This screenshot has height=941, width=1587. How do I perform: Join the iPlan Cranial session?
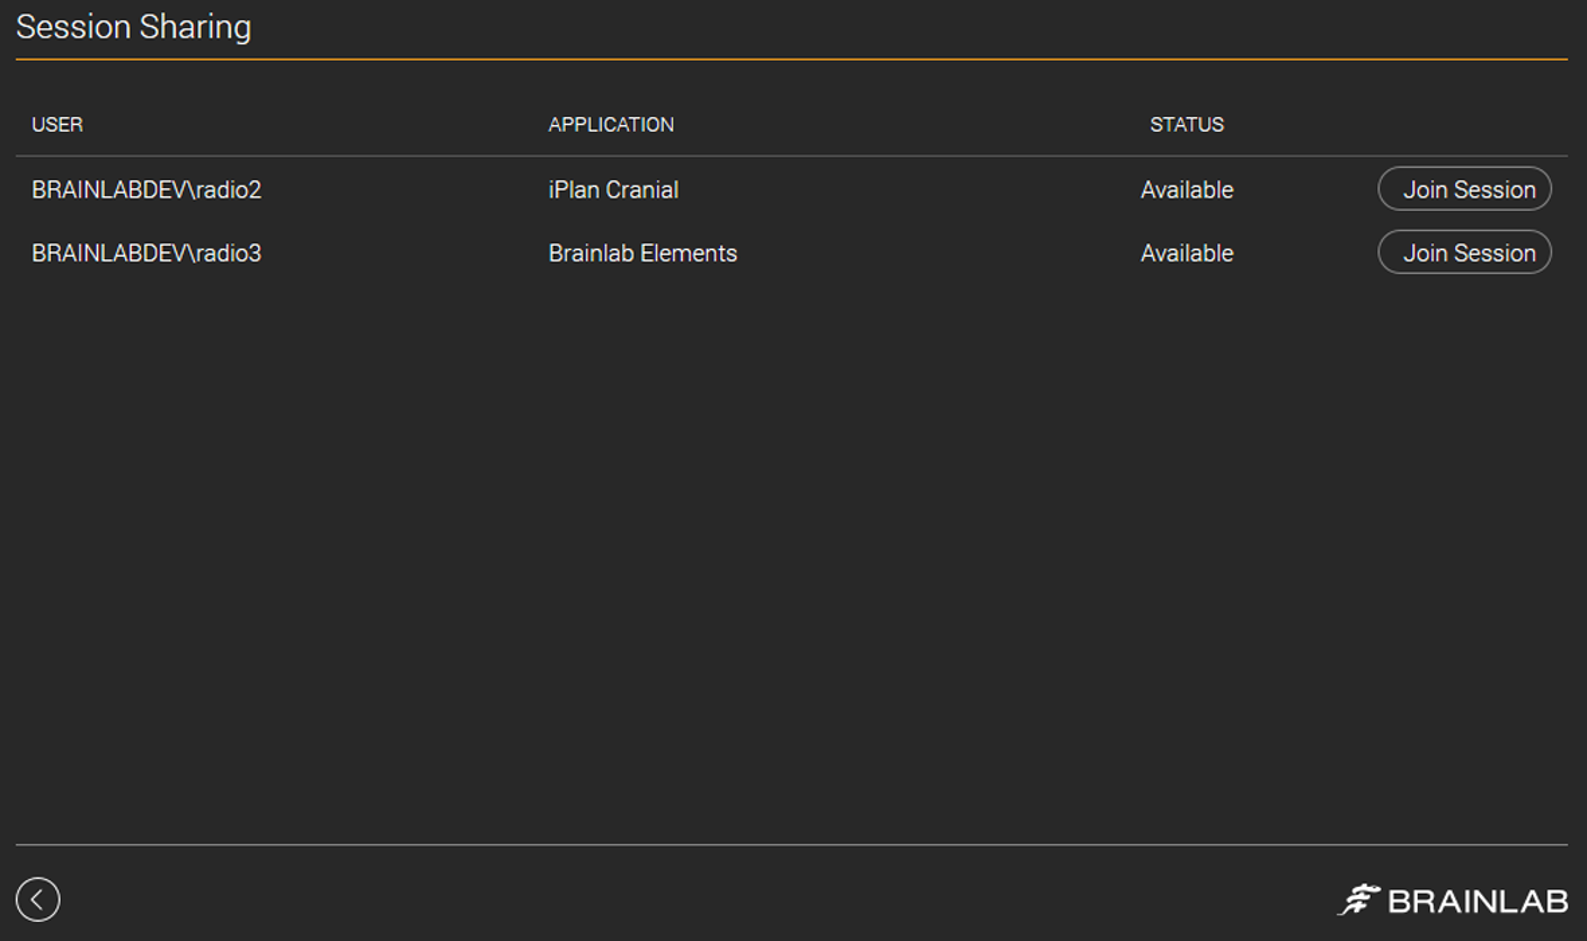pyautogui.click(x=1464, y=189)
